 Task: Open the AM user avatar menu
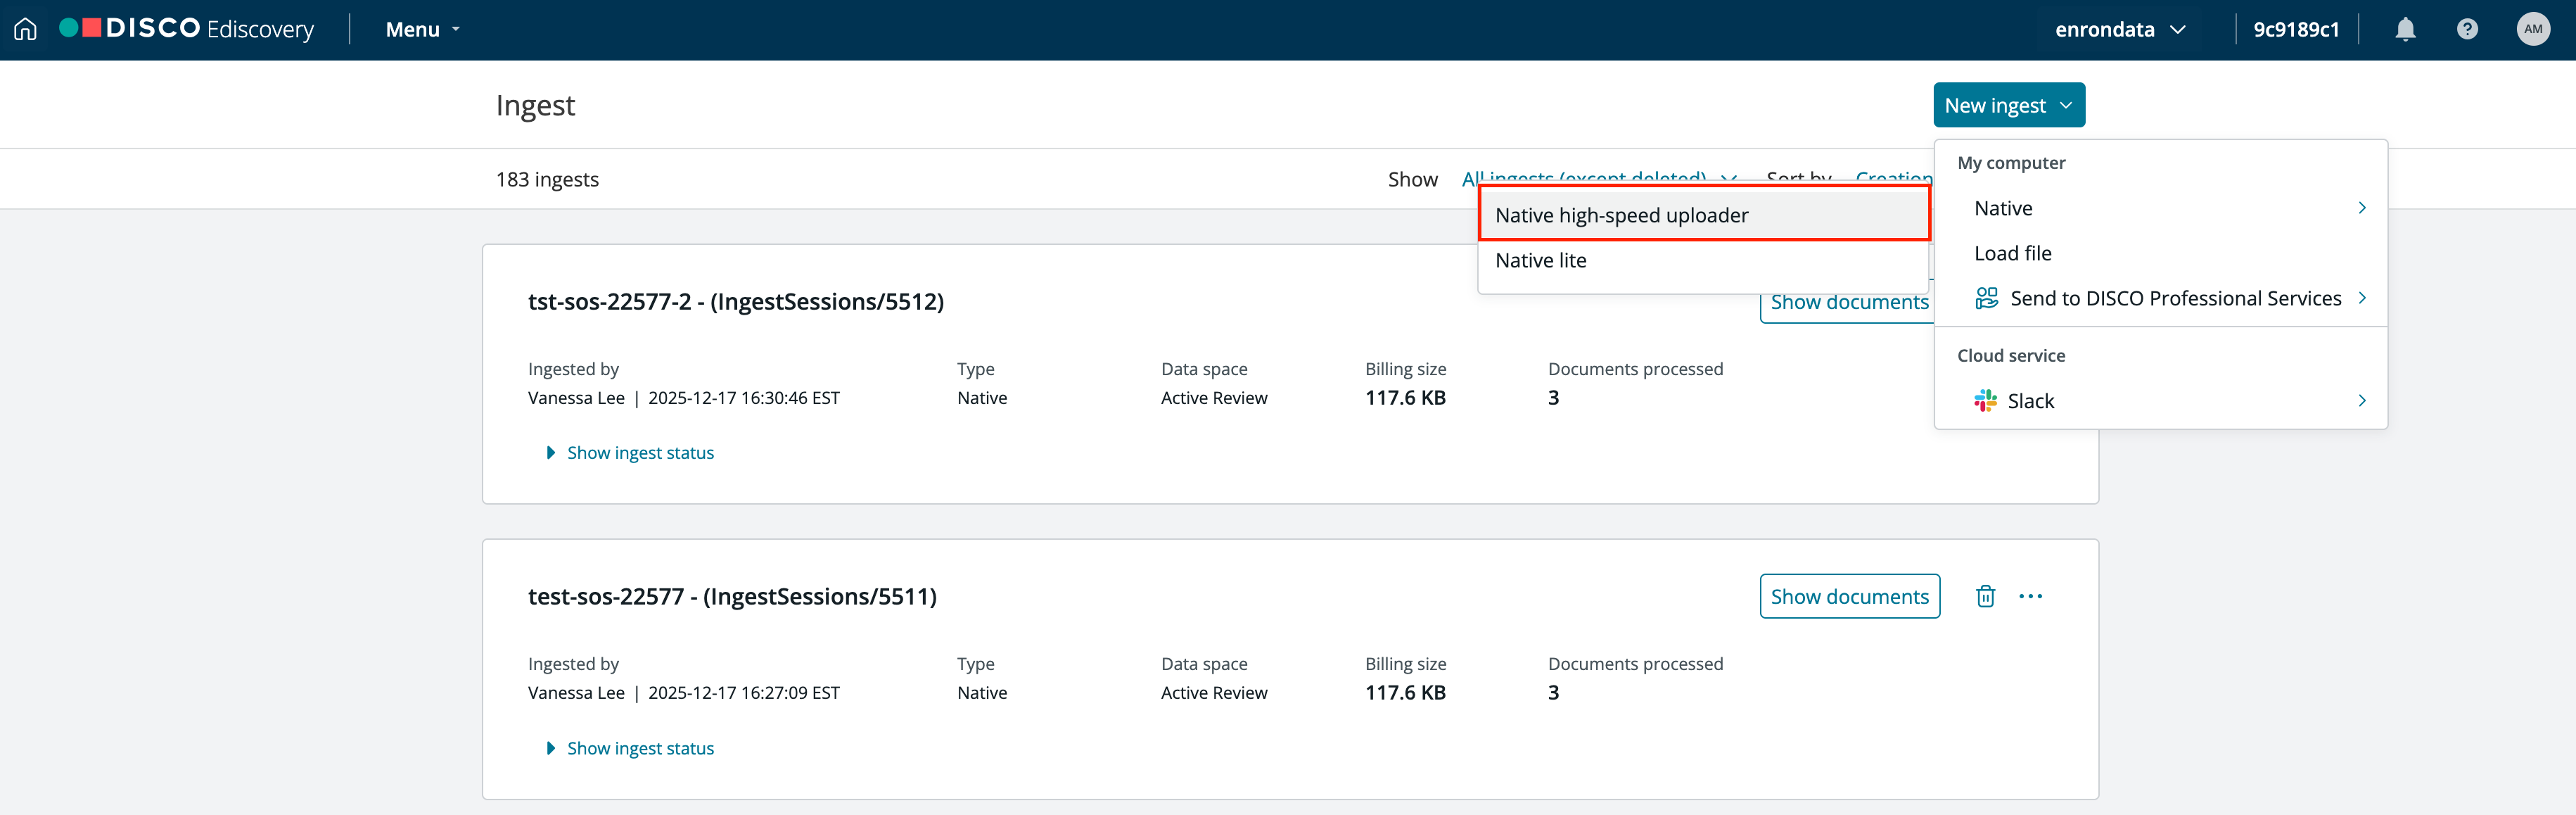click(2532, 29)
